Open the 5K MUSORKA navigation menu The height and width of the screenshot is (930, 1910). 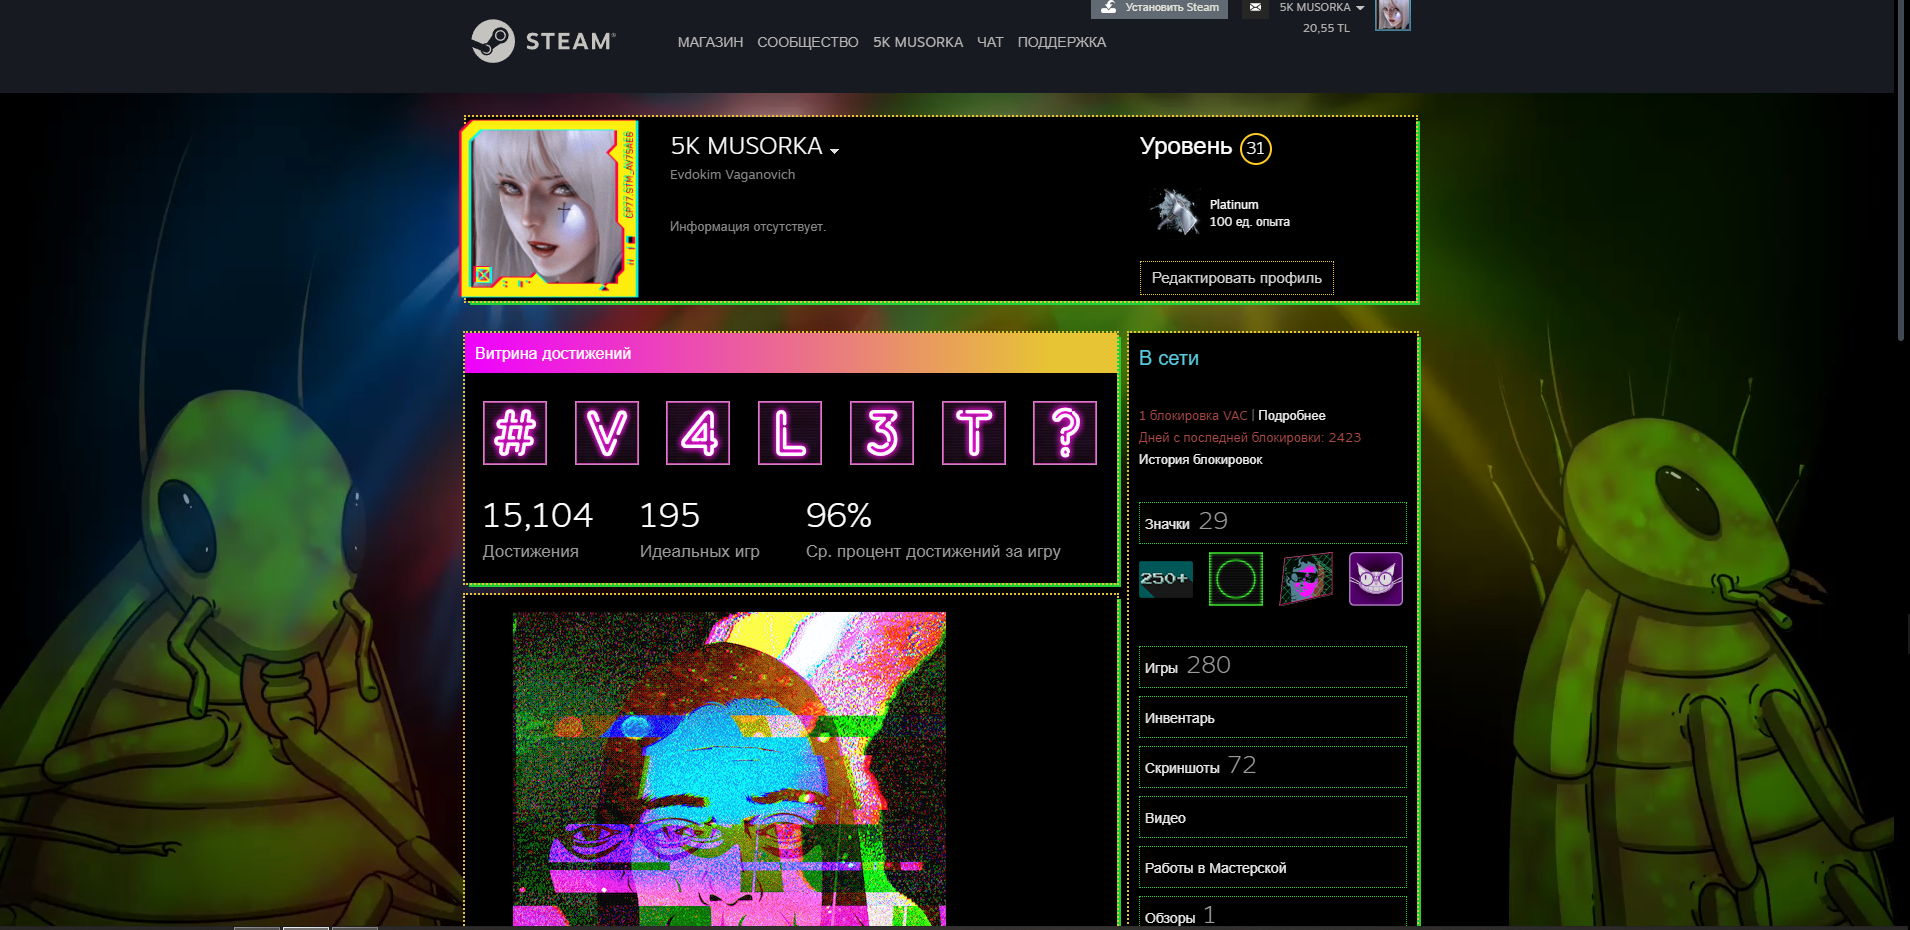point(918,42)
